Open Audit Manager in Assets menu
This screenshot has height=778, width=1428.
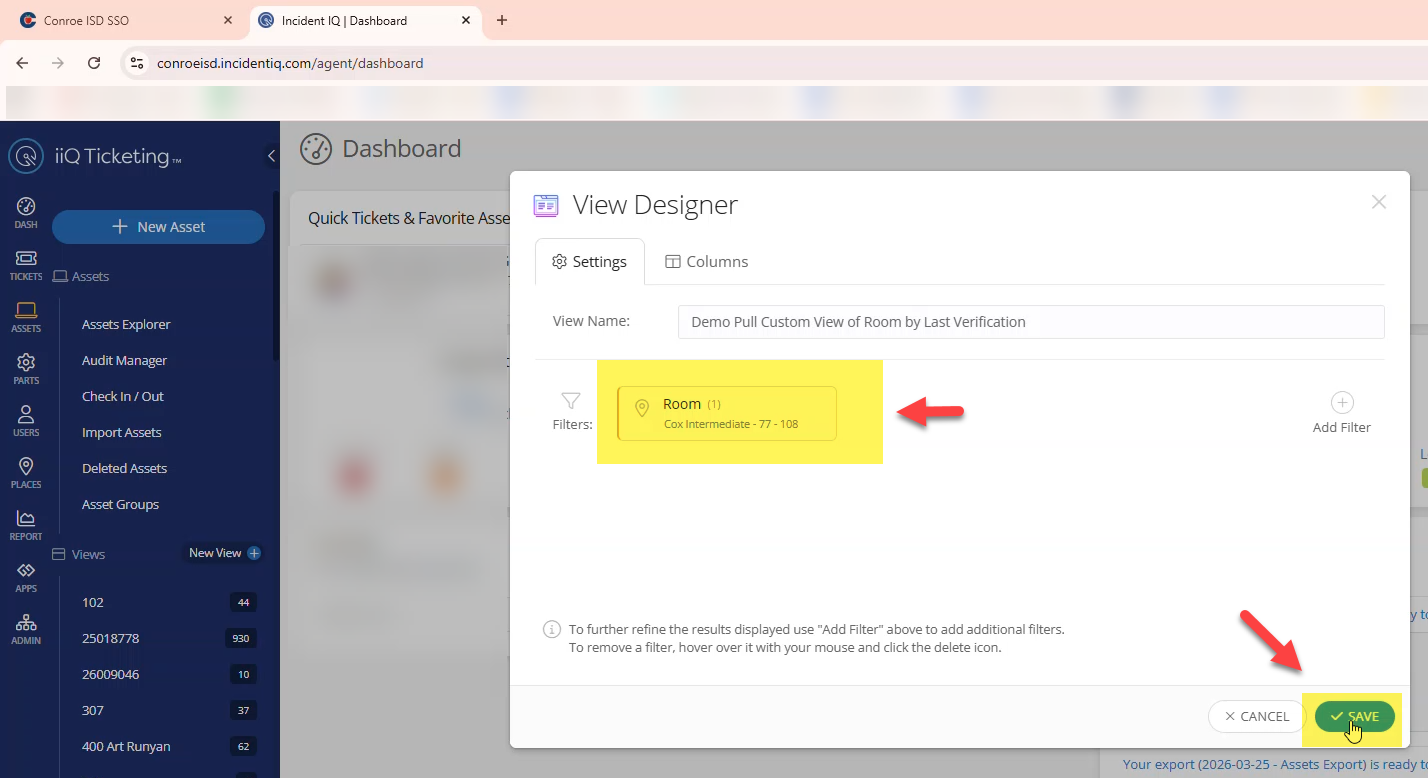pos(124,360)
